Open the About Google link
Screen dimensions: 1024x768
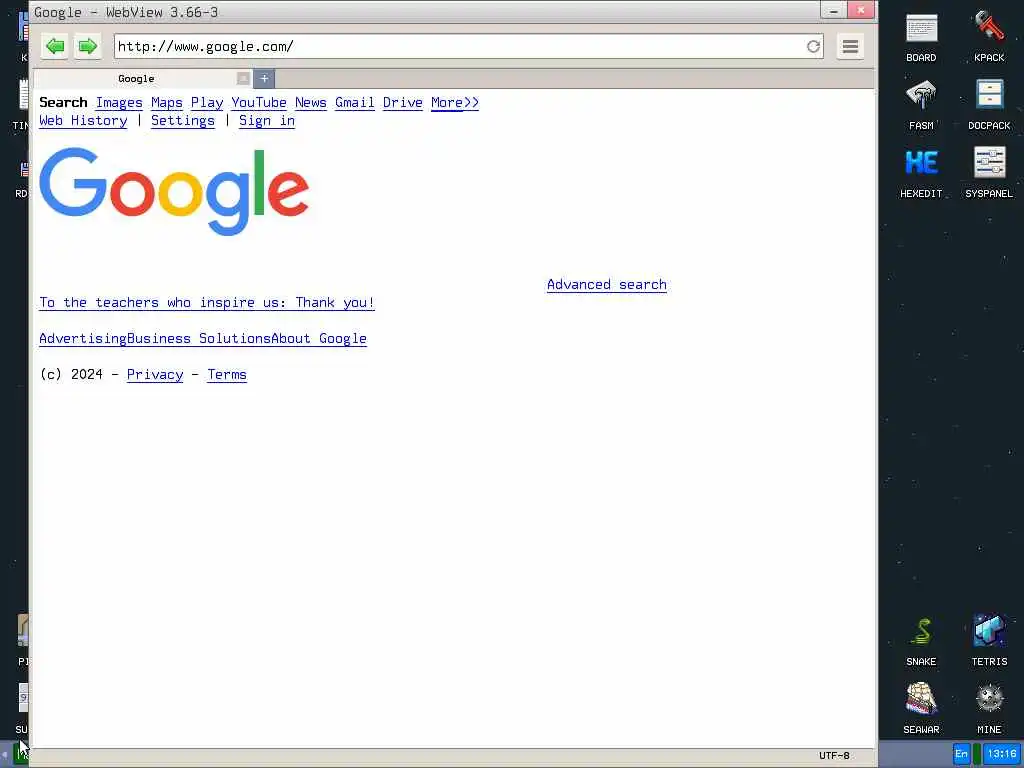tap(319, 339)
